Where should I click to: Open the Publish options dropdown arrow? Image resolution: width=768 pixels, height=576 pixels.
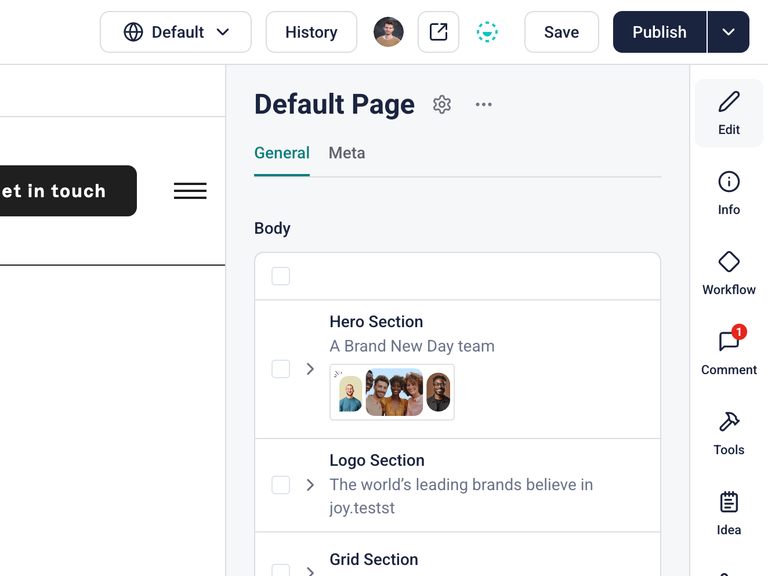point(728,32)
